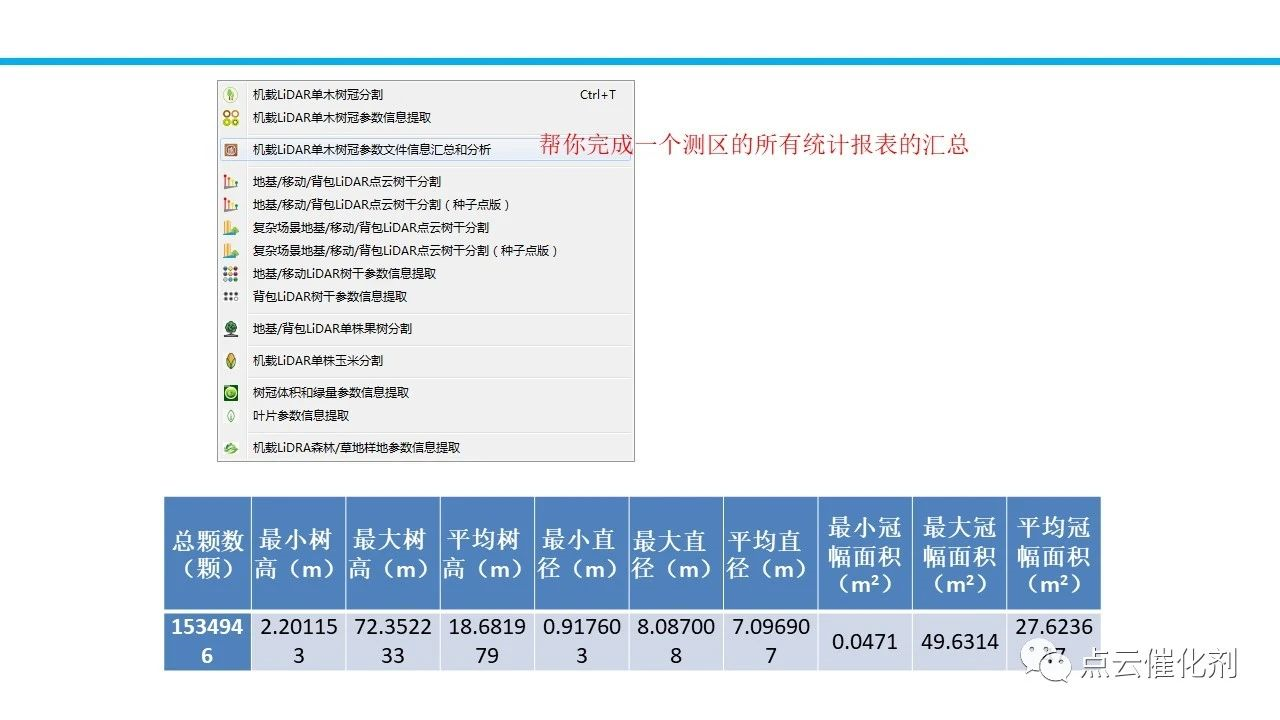The image size is (1280, 720).
Task: Click the trunk icon beside 地基/移动/背包LiDAR点云树干分割（种子点版）
Action: coord(231,205)
